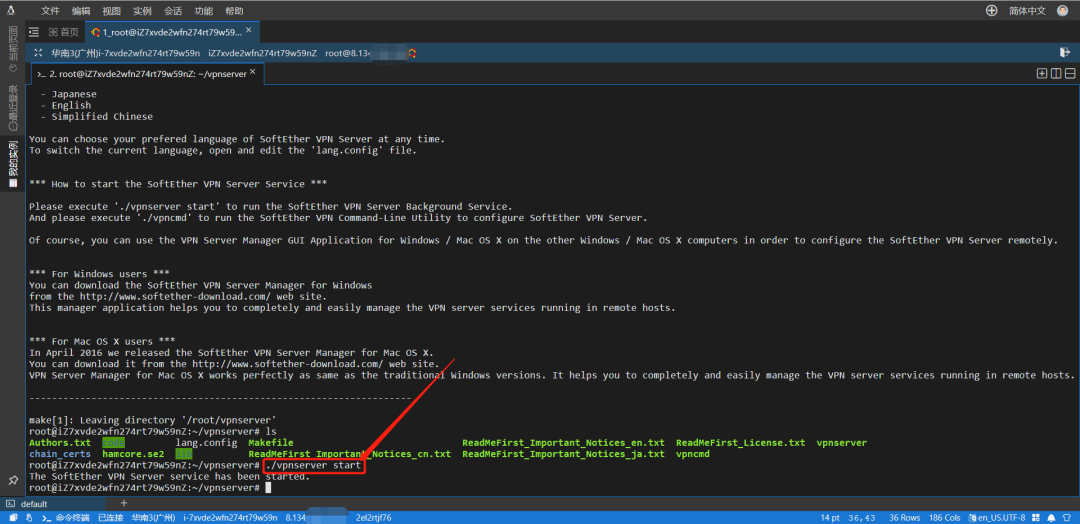The height and width of the screenshot is (524, 1080).
Task: Click the Ubuntu logo beside root@8.134
Action: coord(411,53)
